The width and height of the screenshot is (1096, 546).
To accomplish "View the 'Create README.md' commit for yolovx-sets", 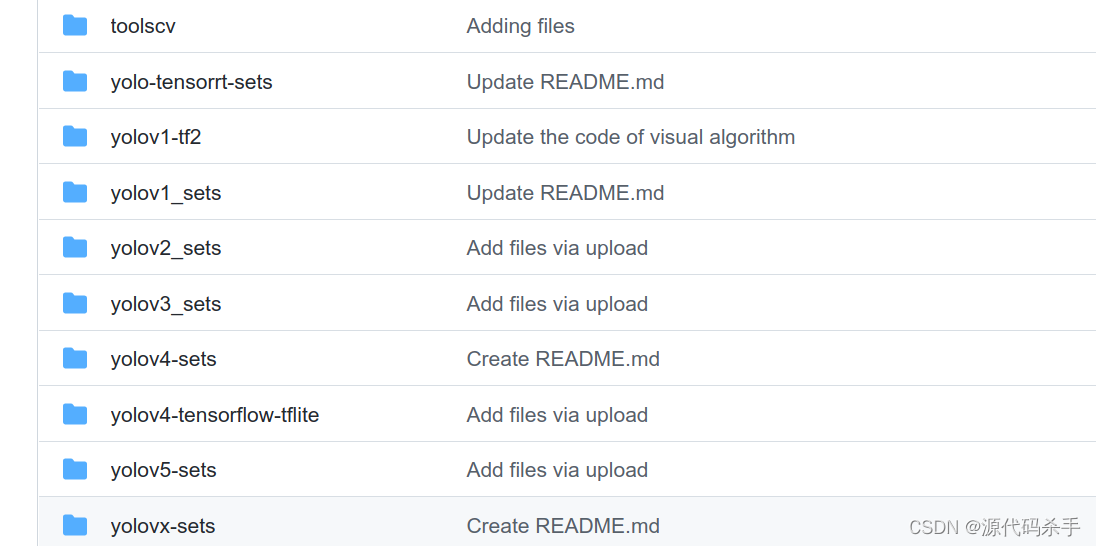I will coord(563,526).
